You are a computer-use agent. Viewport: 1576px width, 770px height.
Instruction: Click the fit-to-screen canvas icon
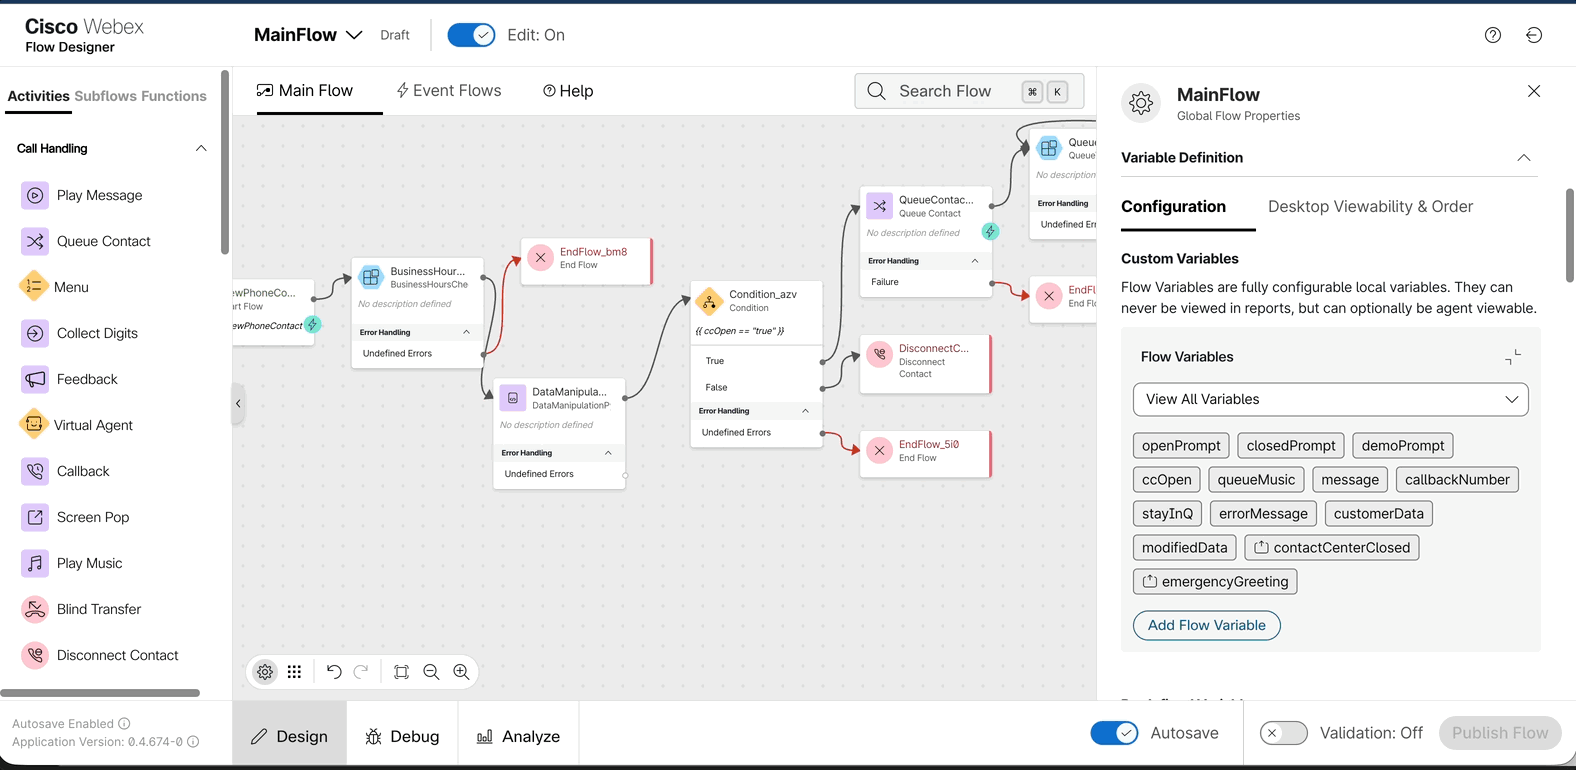point(401,672)
